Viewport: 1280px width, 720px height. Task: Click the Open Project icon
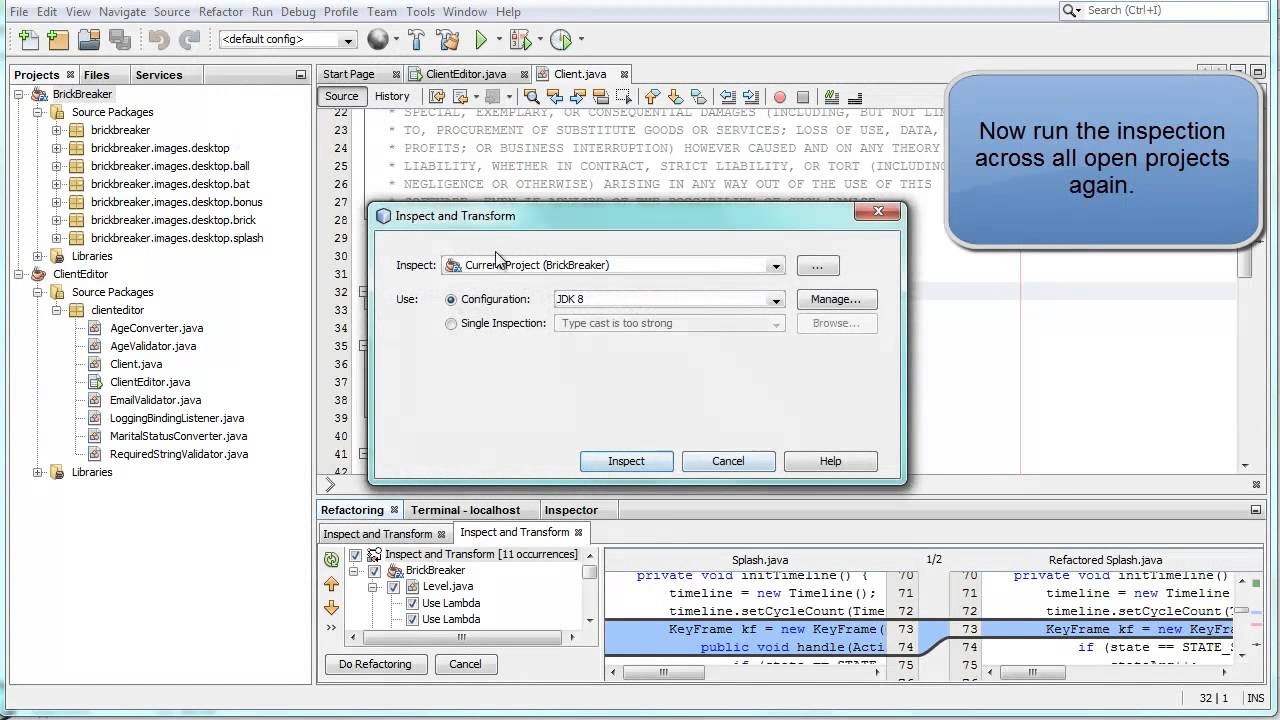click(89, 40)
